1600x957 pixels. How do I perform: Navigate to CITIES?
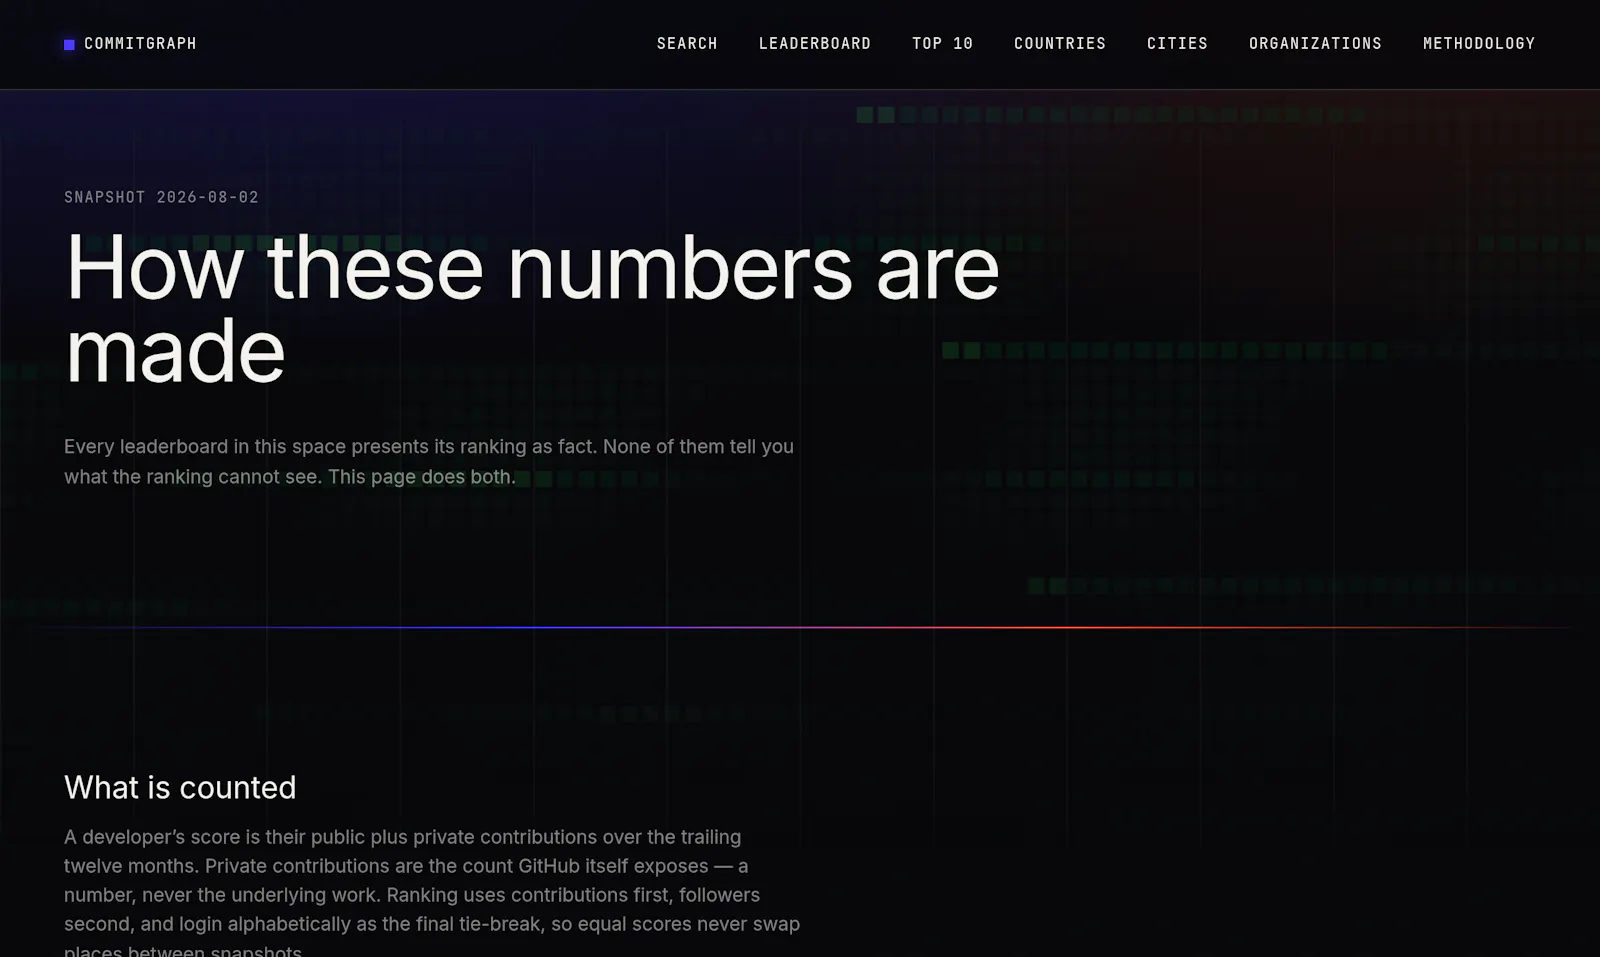pyautogui.click(x=1177, y=44)
